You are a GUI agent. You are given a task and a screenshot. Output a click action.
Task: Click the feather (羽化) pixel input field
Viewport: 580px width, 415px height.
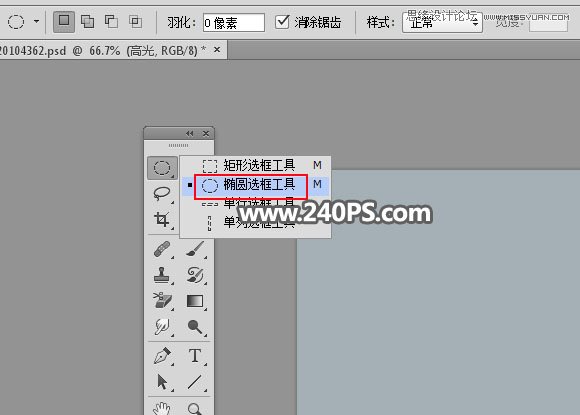coord(234,23)
